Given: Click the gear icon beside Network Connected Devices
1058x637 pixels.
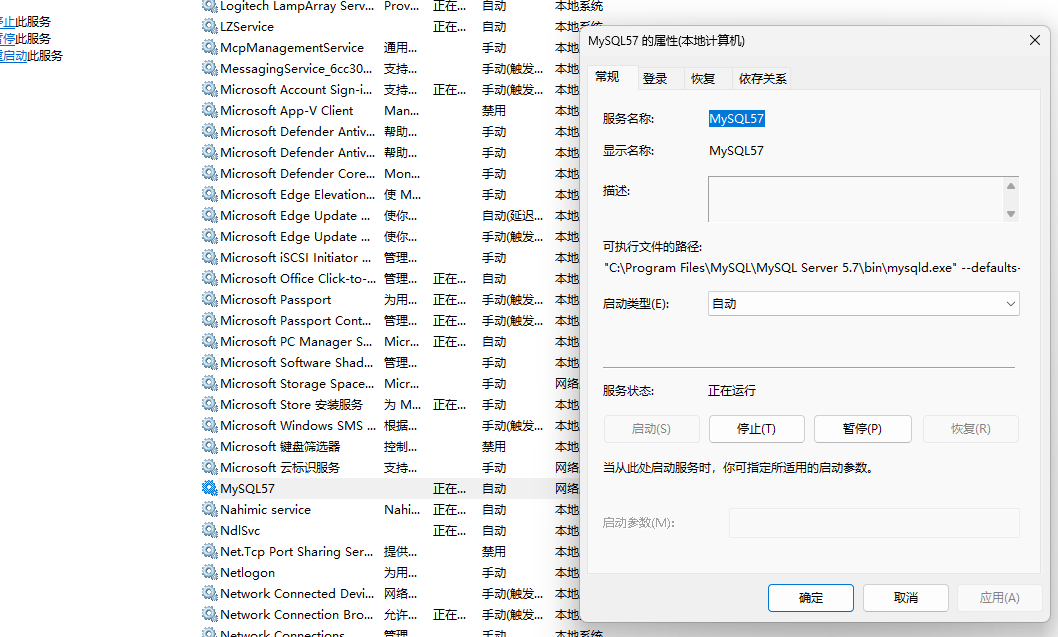Looking at the screenshot, I should (x=209, y=593).
